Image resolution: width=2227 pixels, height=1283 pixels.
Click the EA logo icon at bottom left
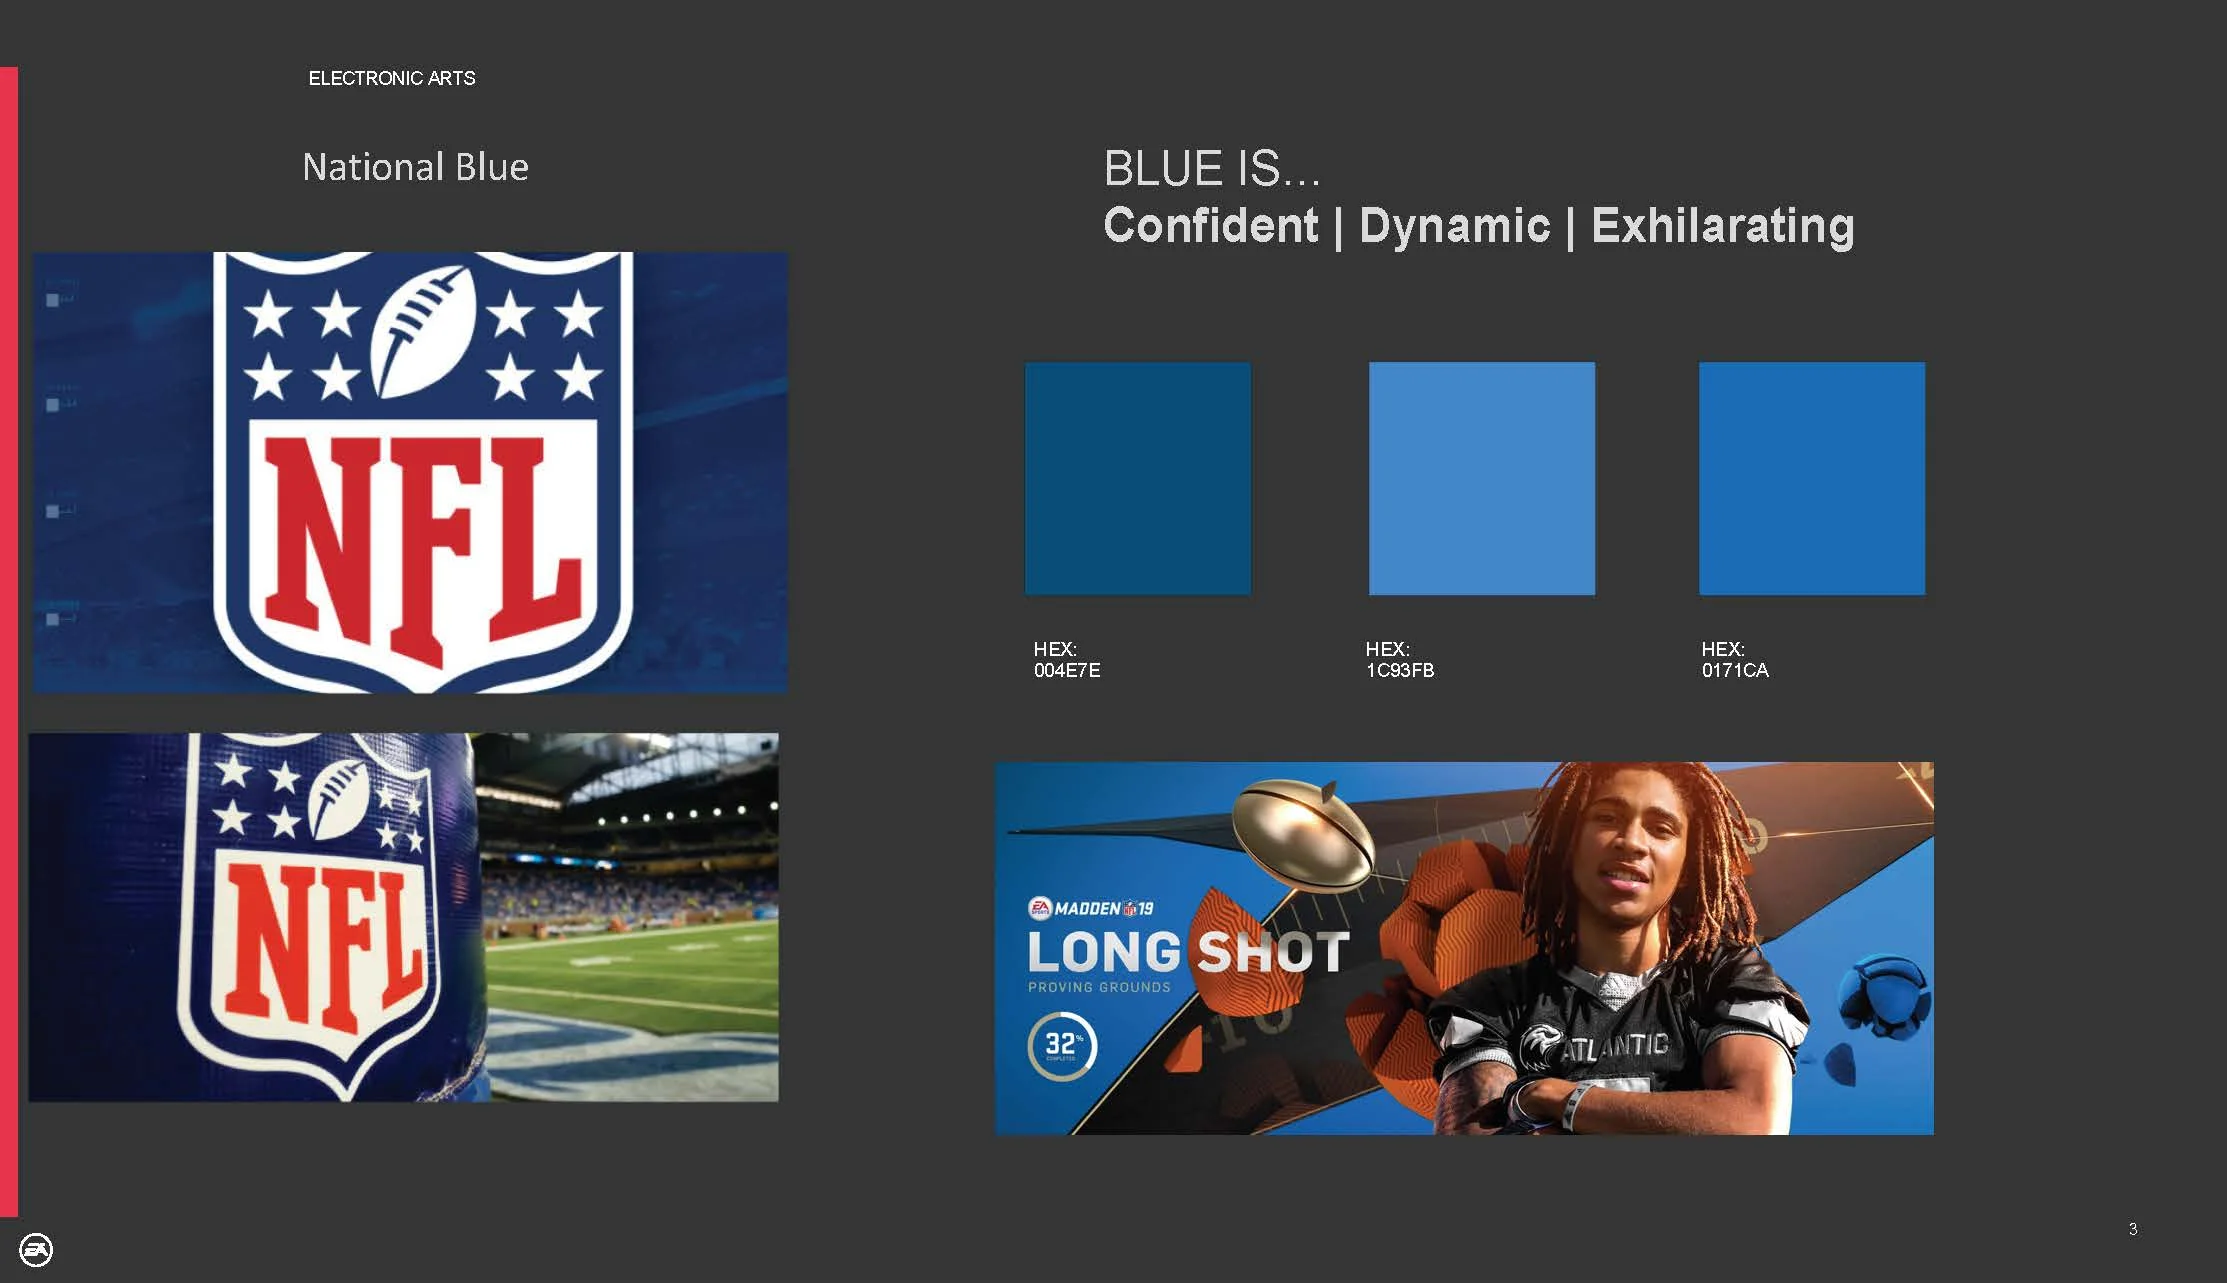[36, 1249]
